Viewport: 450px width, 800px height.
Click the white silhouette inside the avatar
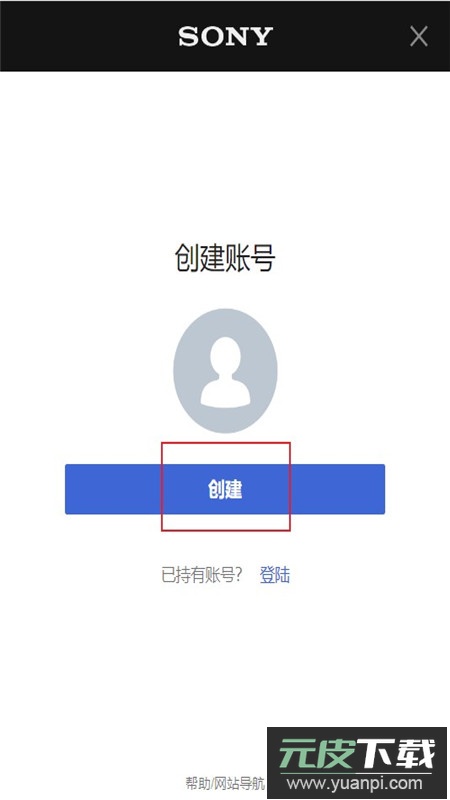[x=225, y=372]
